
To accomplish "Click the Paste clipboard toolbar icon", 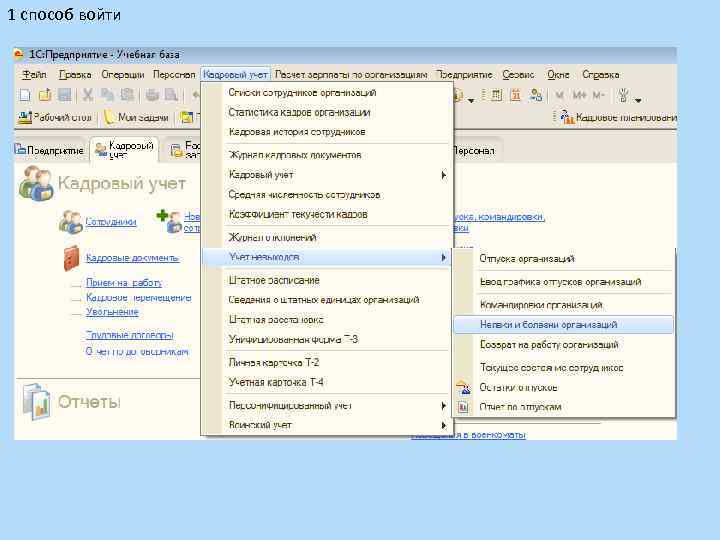I will point(127,95).
